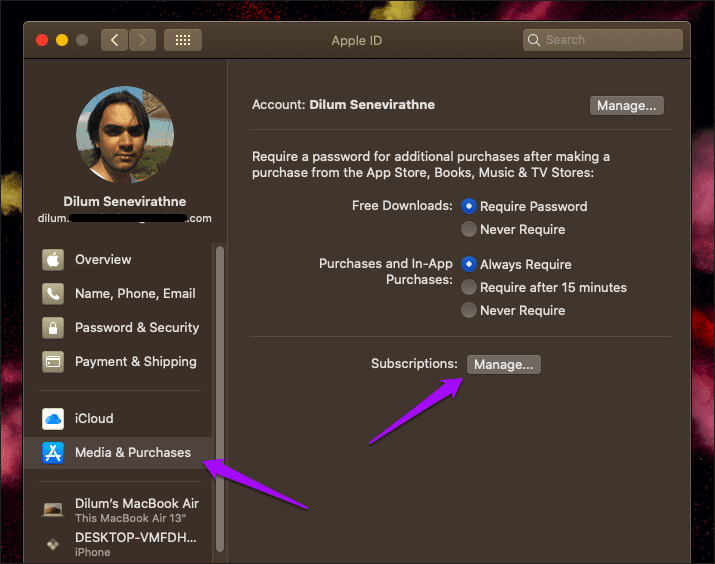Select DESKTOP-VMFDH iPhone device entry
This screenshot has height=564, width=715.
(x=118, y=544)
